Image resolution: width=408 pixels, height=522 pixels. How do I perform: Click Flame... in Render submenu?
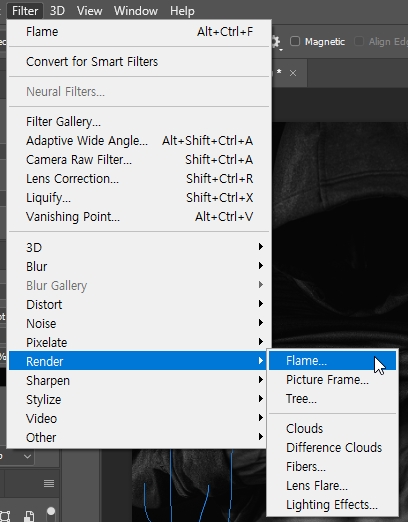[332, 361]
